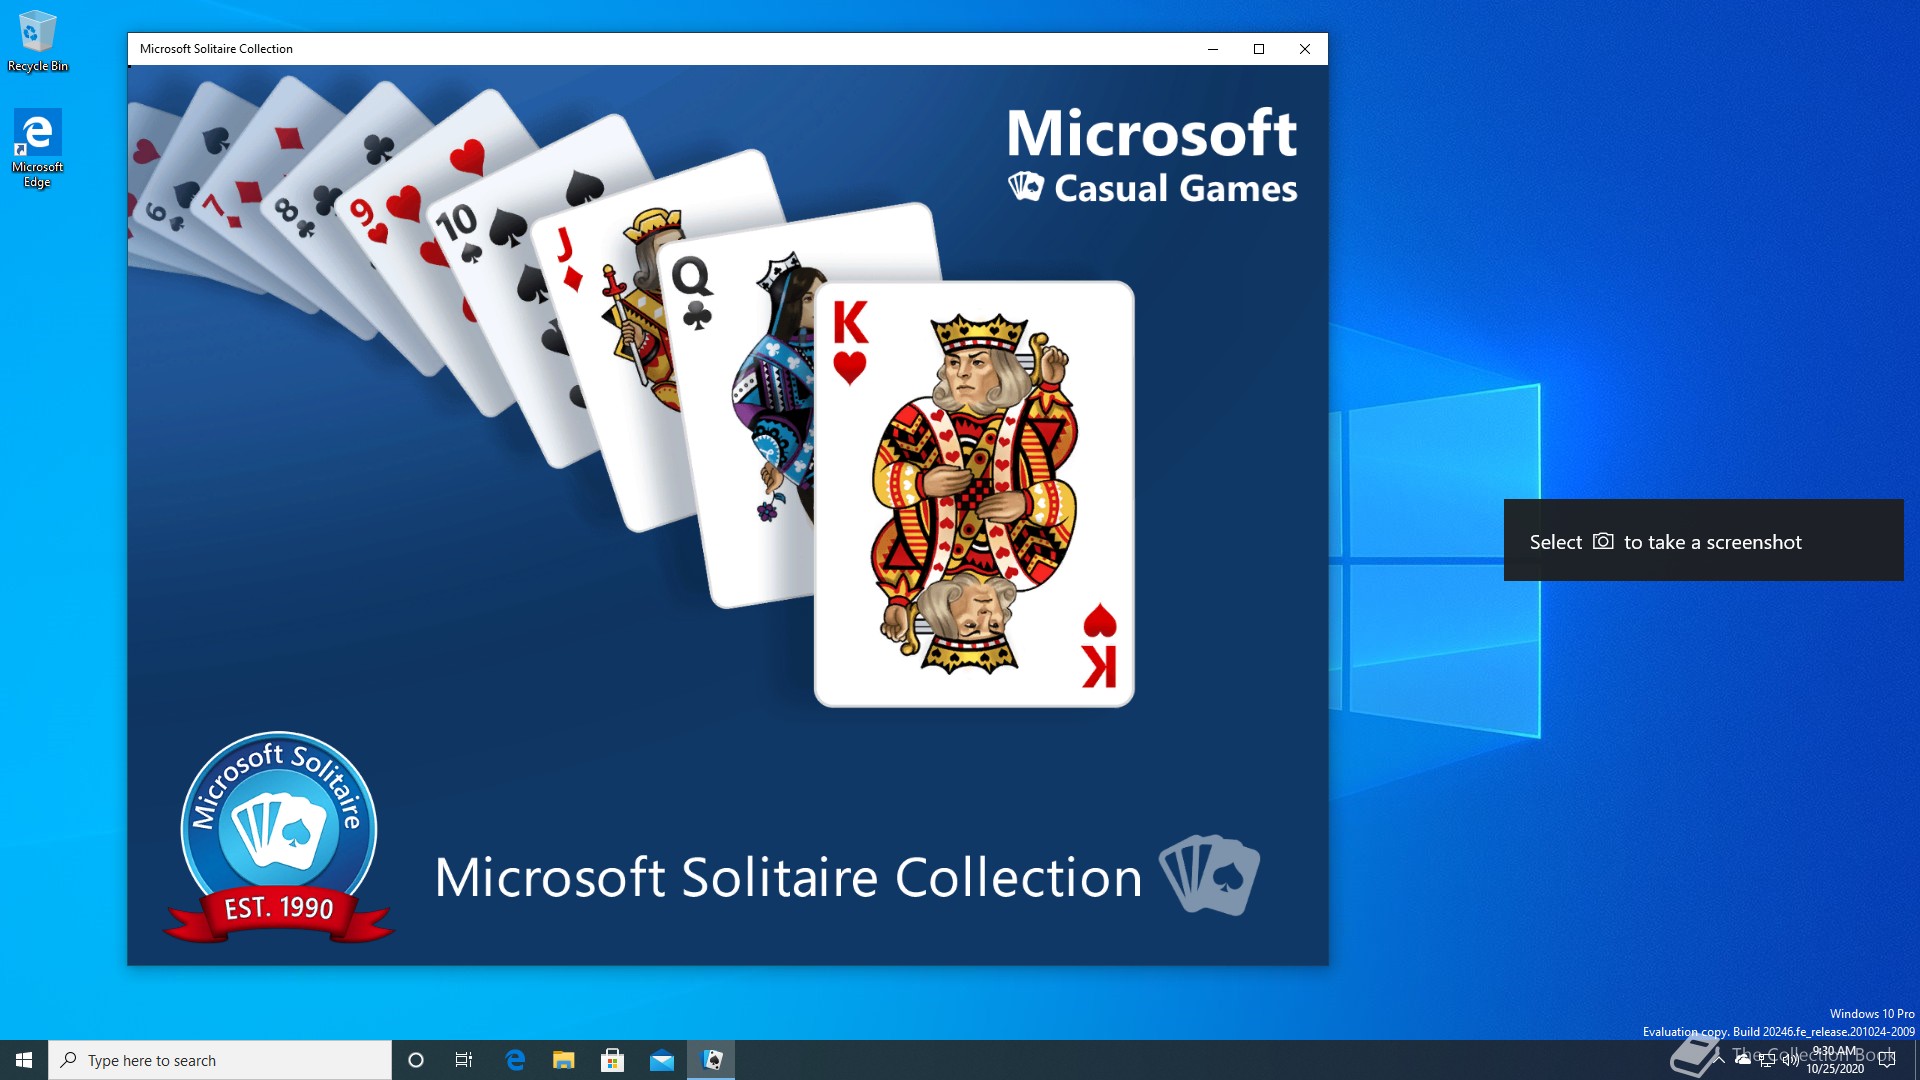Open the Action Center notifications icon
The width and height of the screenshot is (1920, 1080).
point(1888,1060)
